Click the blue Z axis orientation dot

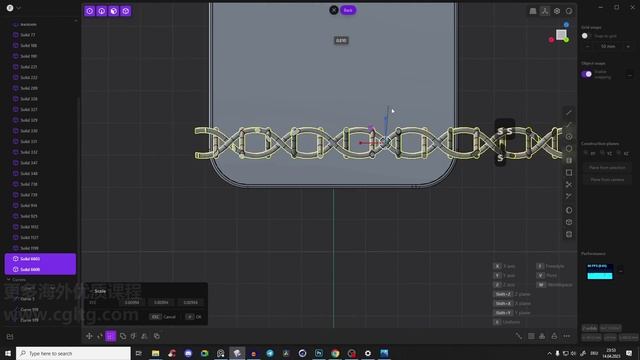click(566, 25)
